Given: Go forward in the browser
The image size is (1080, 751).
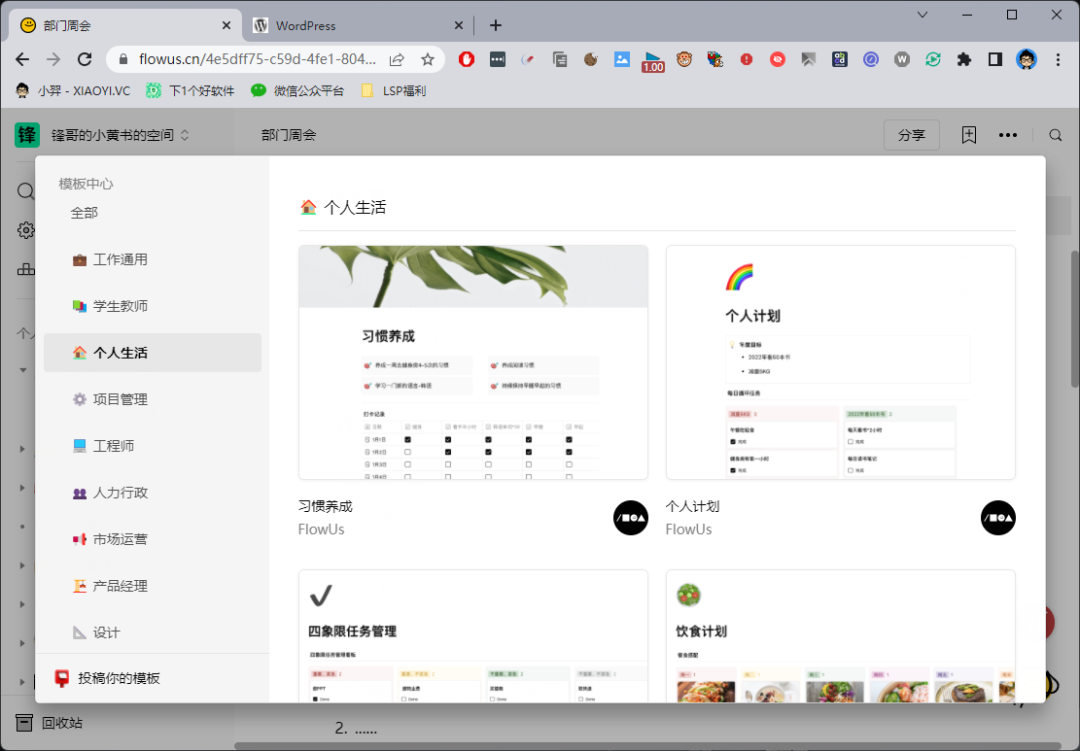Looking at the screenshot, I should tap(53, 59).
